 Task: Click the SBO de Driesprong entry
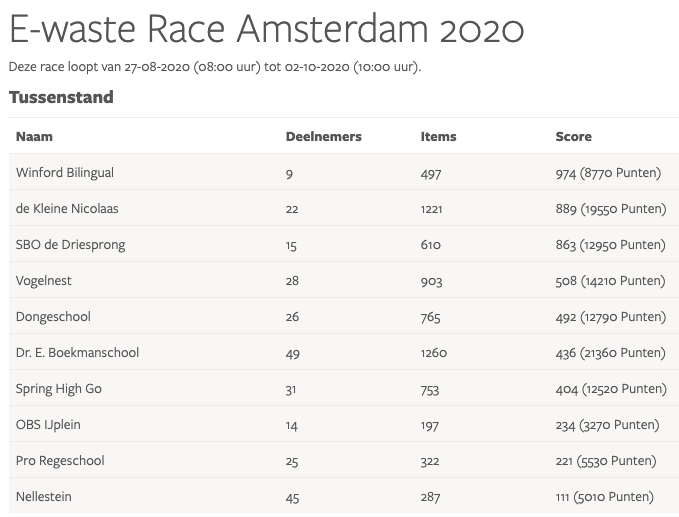[x=70, y=245]
